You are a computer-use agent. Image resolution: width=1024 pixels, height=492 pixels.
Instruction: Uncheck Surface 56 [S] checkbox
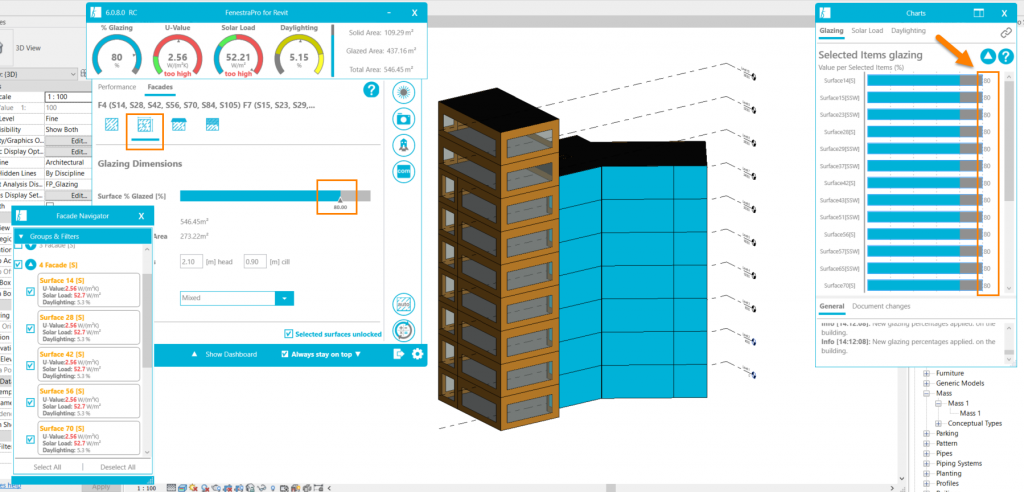coord(30,402)
